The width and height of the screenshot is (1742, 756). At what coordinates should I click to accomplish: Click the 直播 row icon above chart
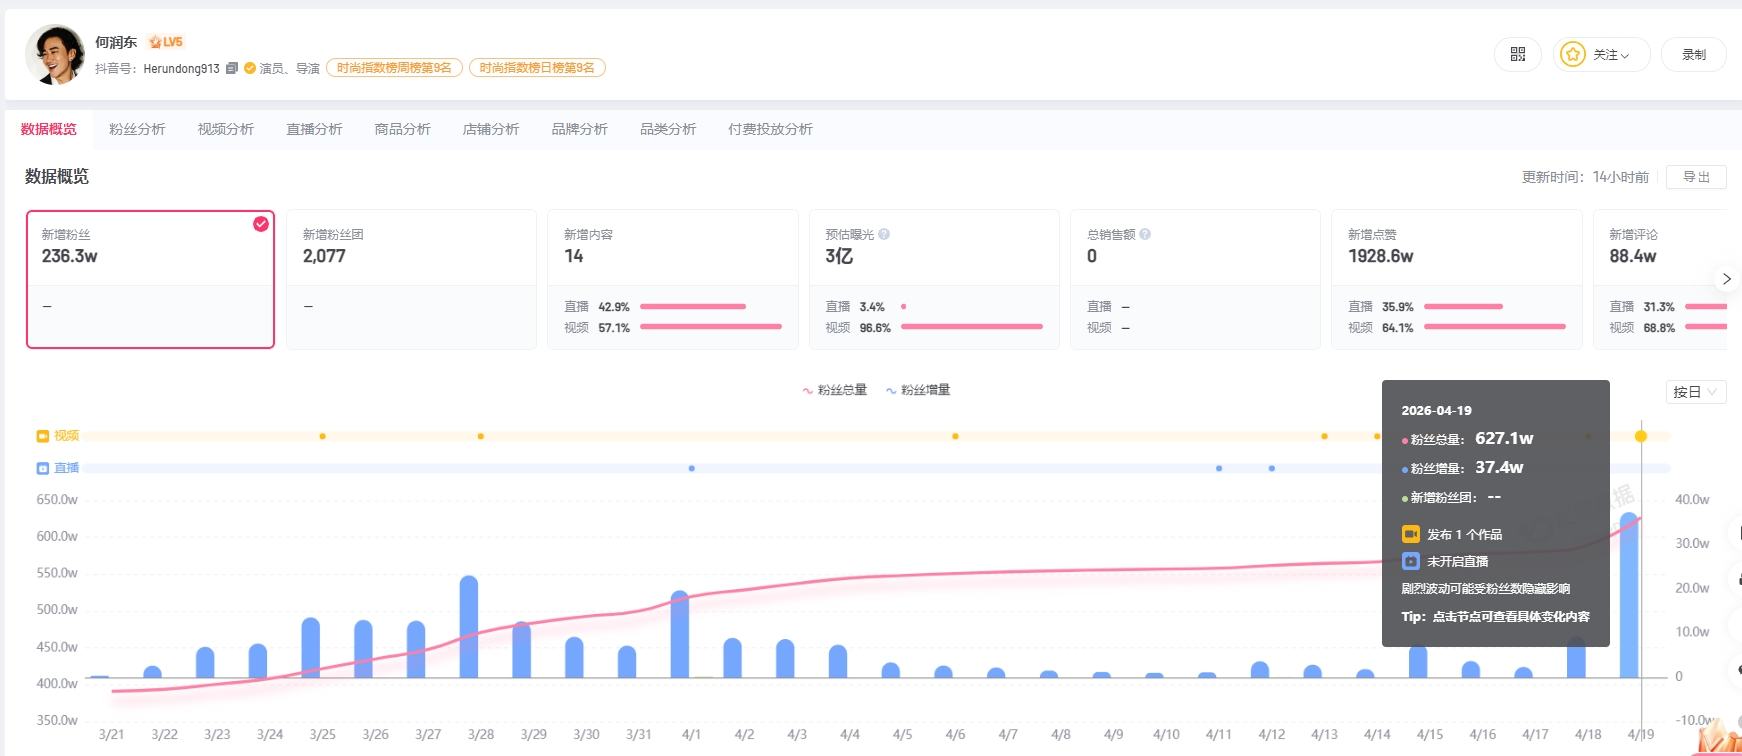[x=43, y=468]
